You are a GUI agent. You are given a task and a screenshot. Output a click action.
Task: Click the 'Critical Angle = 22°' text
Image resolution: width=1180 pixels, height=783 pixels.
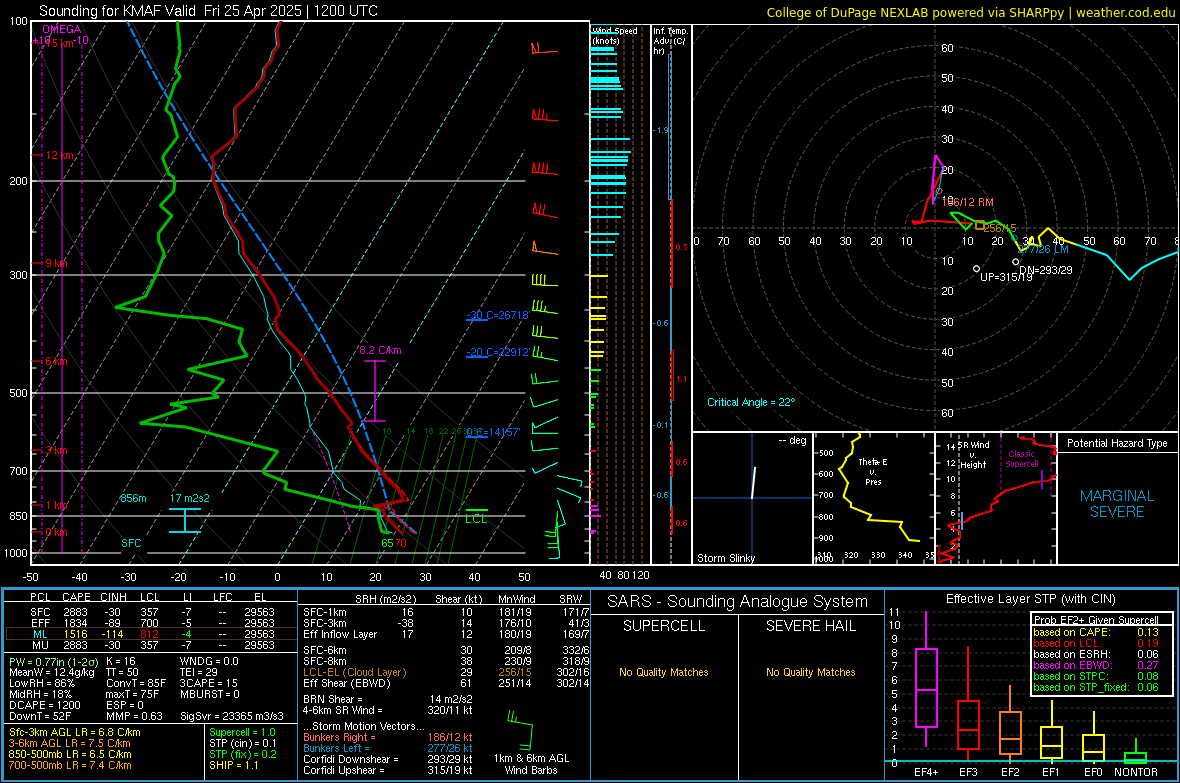pos(751,402)
